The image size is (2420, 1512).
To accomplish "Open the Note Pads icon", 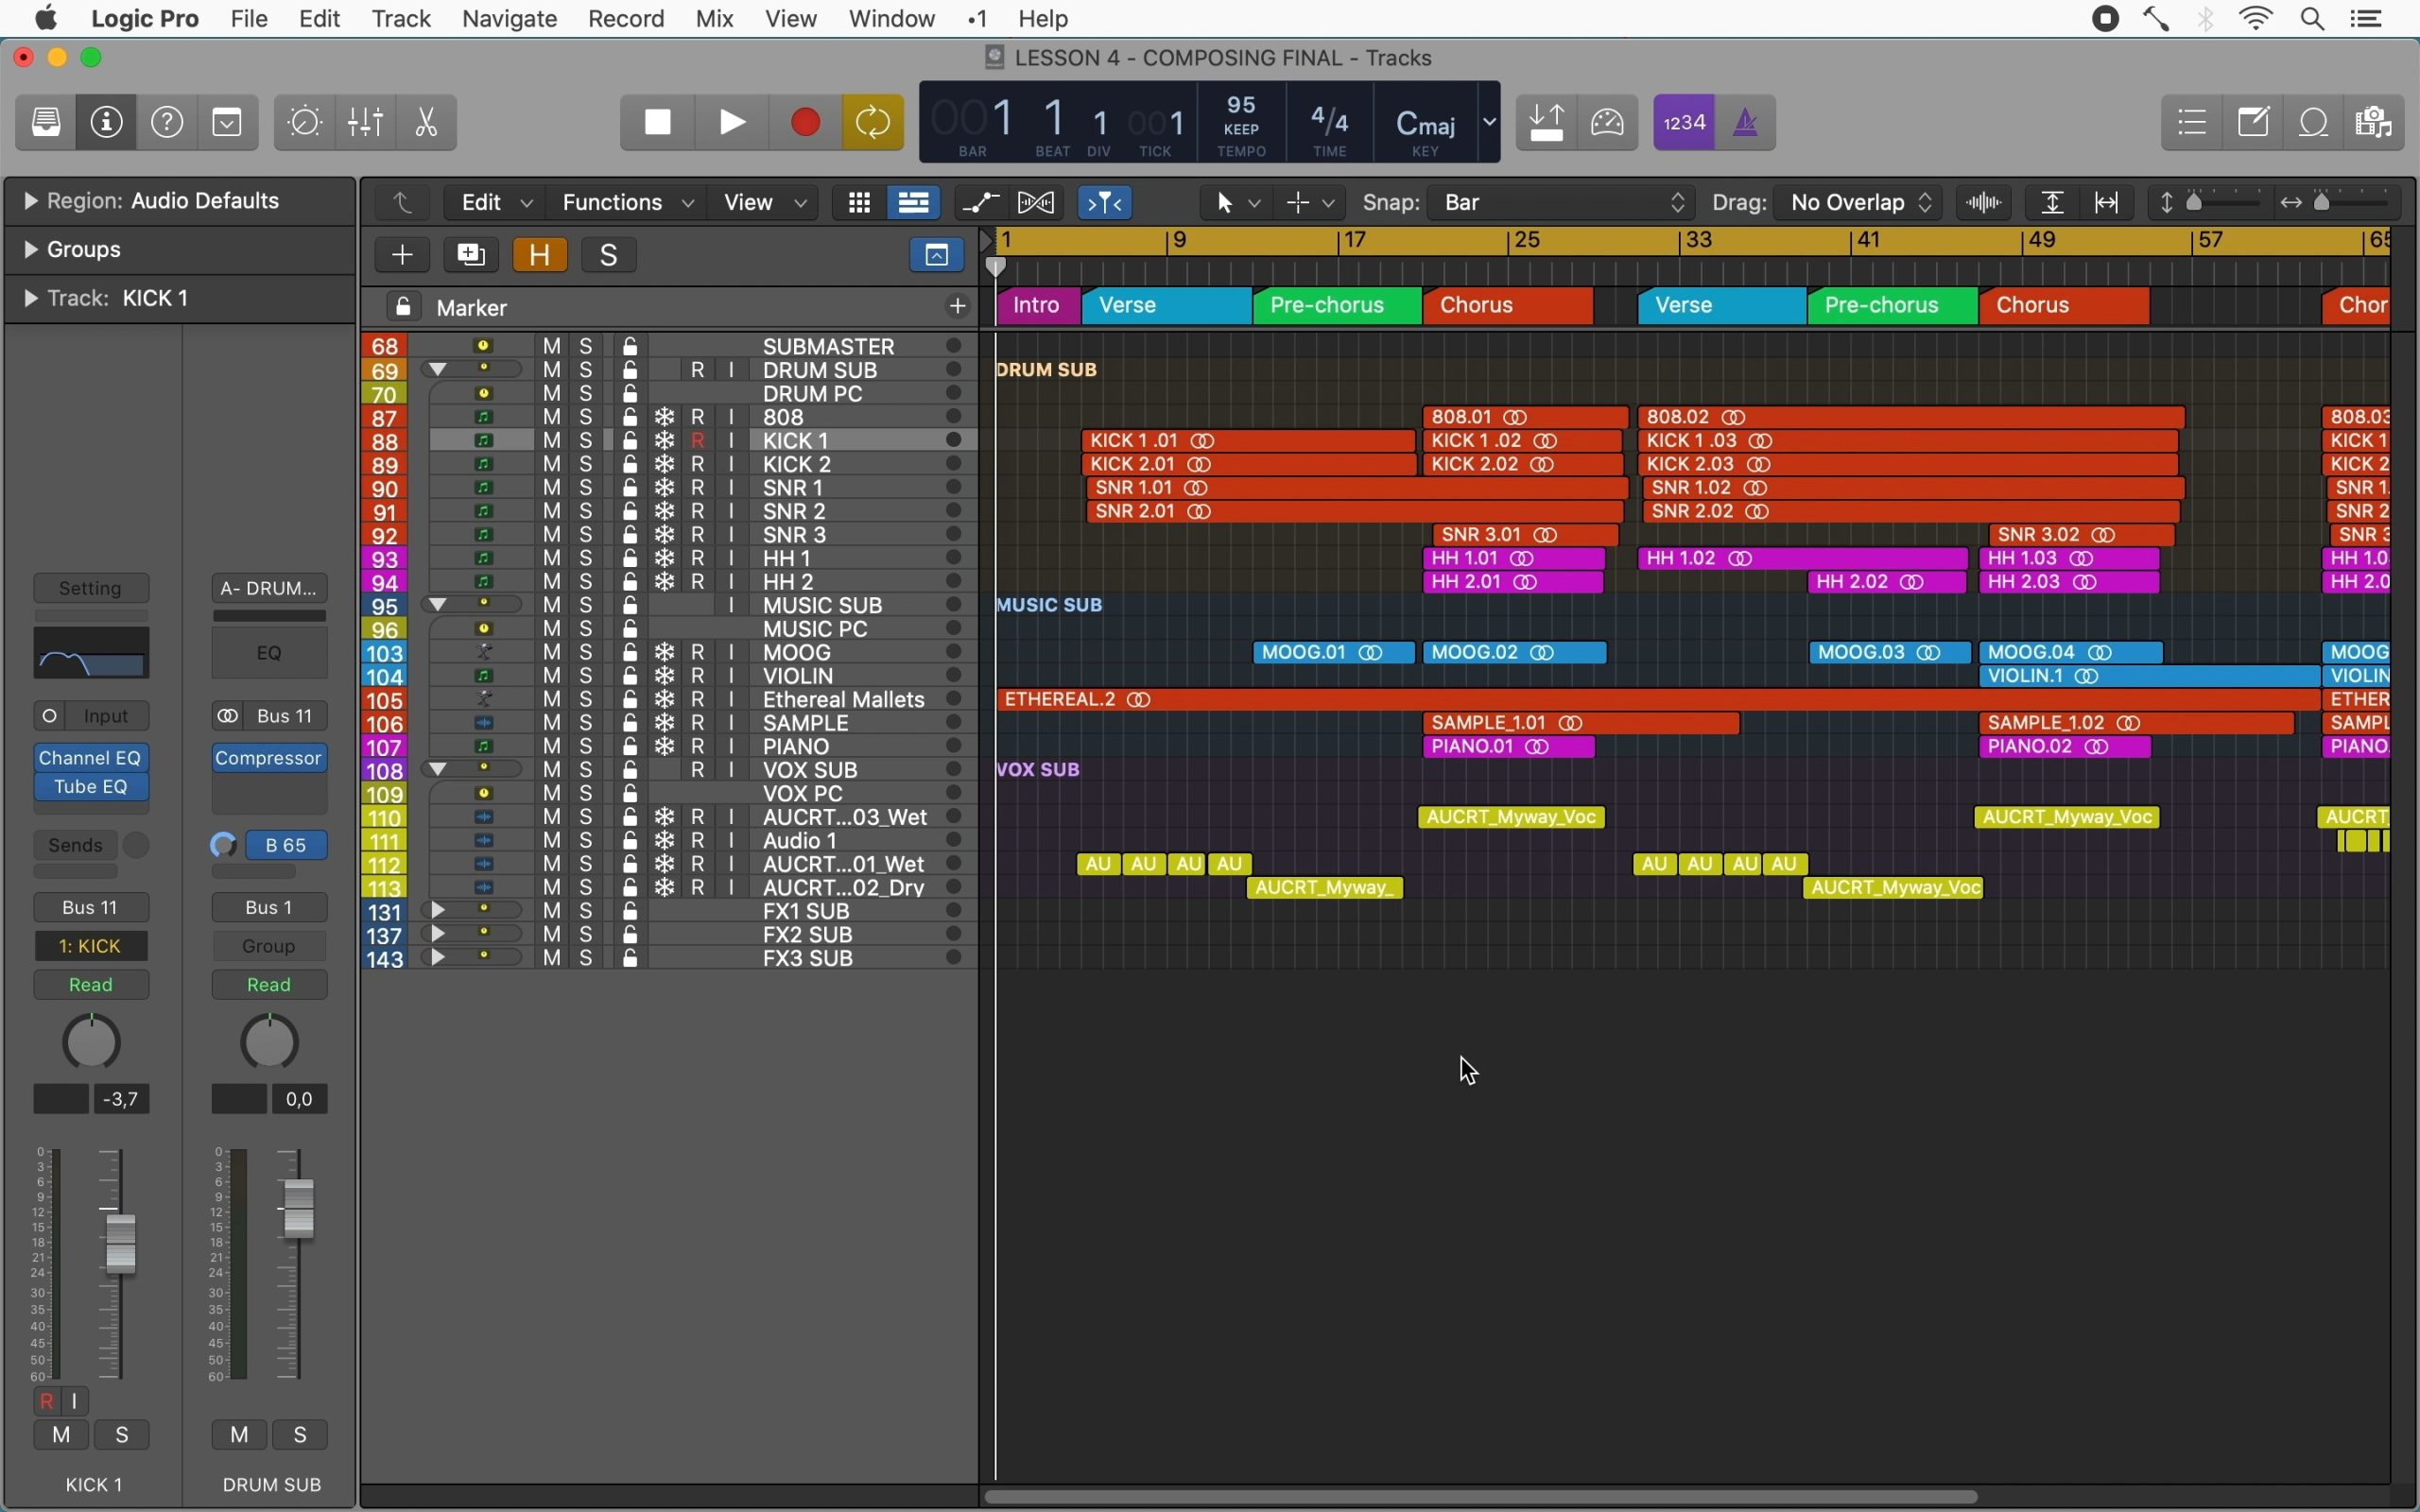I will coord(2254,122).
